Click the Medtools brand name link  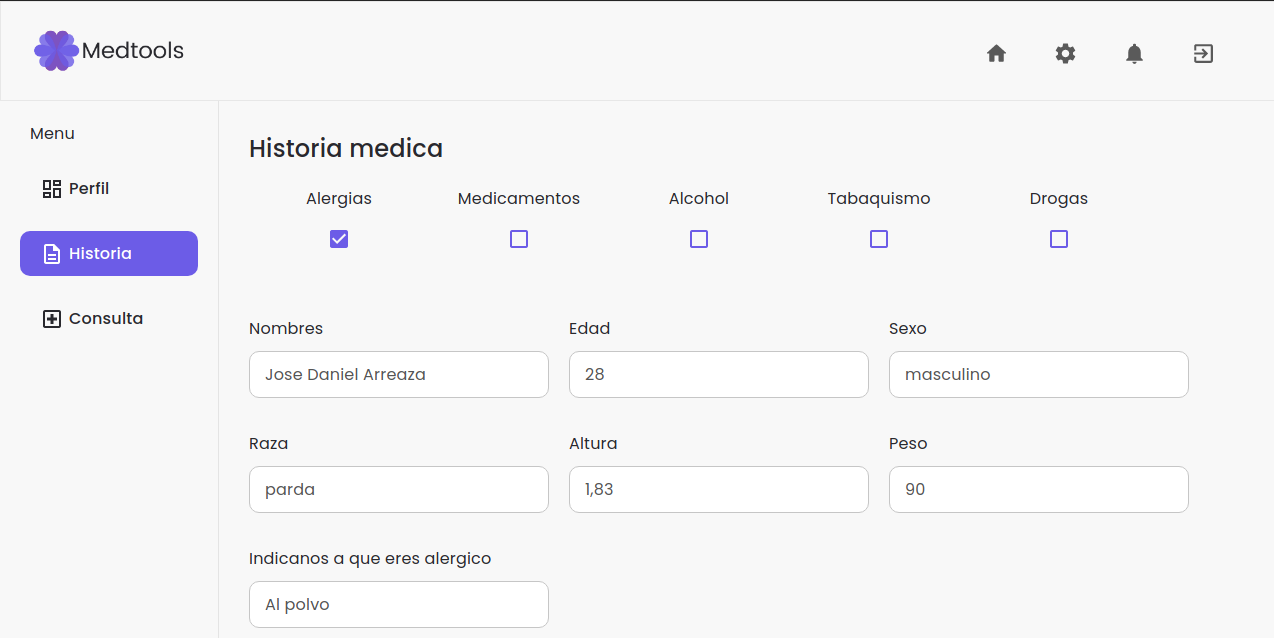[x=134, y=50]
